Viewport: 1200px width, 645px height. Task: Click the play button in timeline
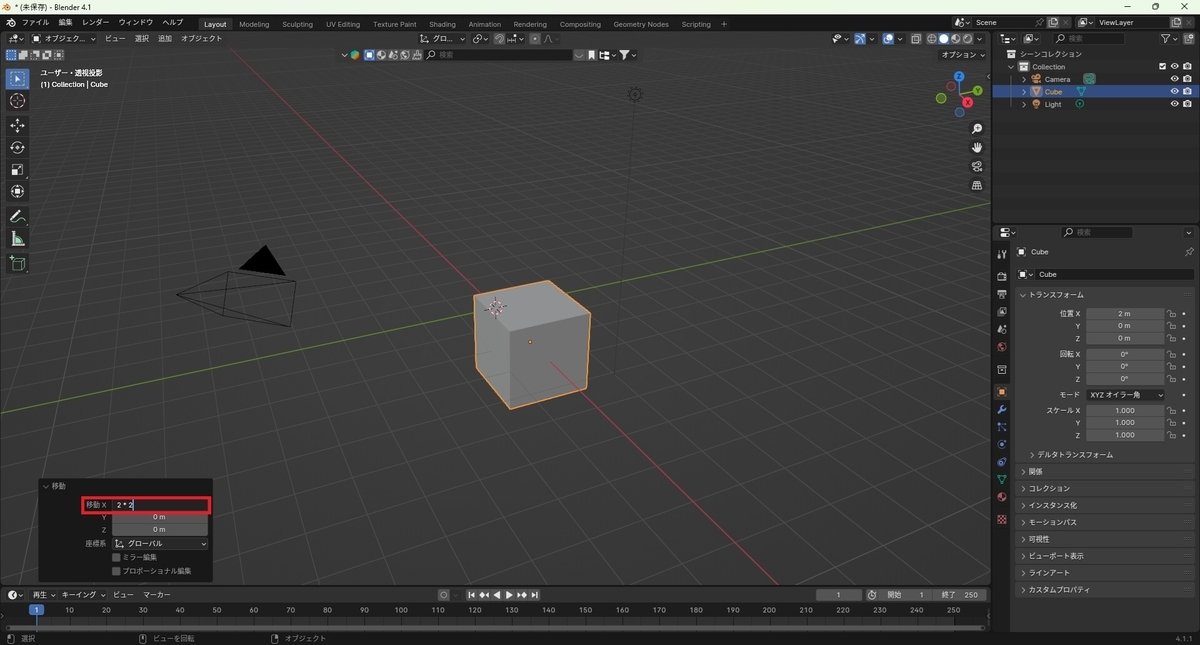coord(509,595)
